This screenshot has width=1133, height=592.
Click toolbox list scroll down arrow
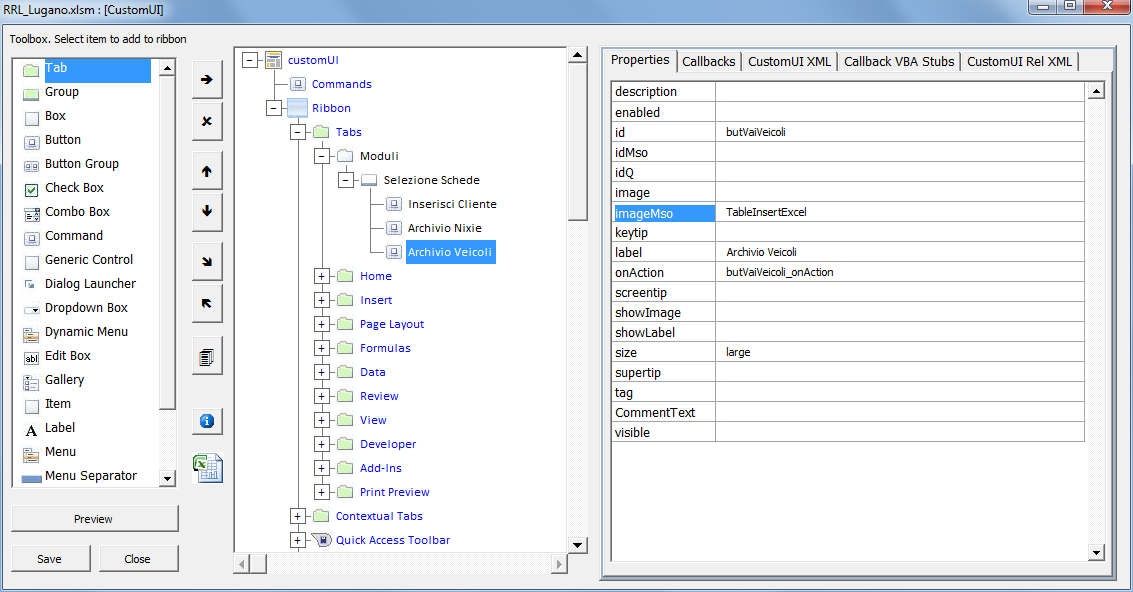pyautogui.click(x=168, y=479)
